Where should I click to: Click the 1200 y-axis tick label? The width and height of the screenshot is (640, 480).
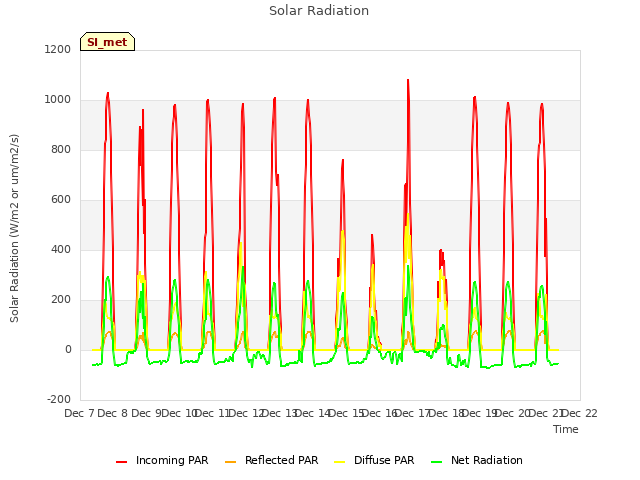point(58,49)
